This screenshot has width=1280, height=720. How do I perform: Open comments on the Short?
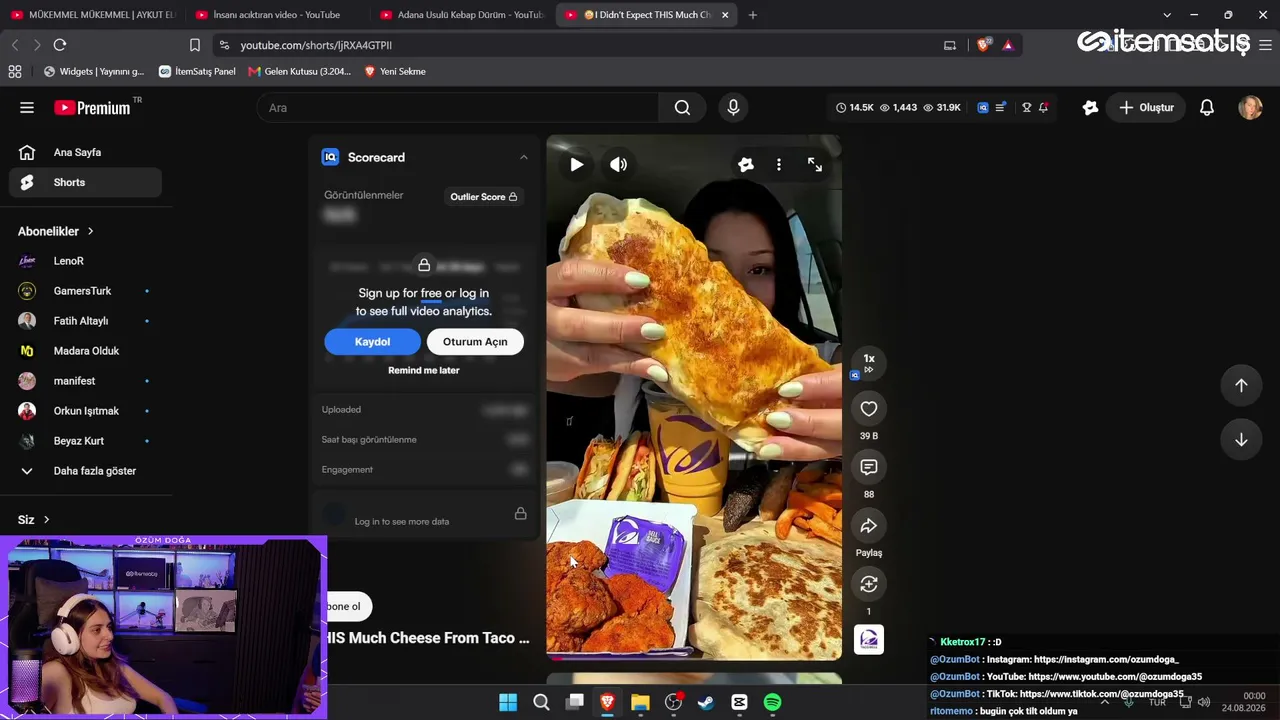[x=869, y=467]
